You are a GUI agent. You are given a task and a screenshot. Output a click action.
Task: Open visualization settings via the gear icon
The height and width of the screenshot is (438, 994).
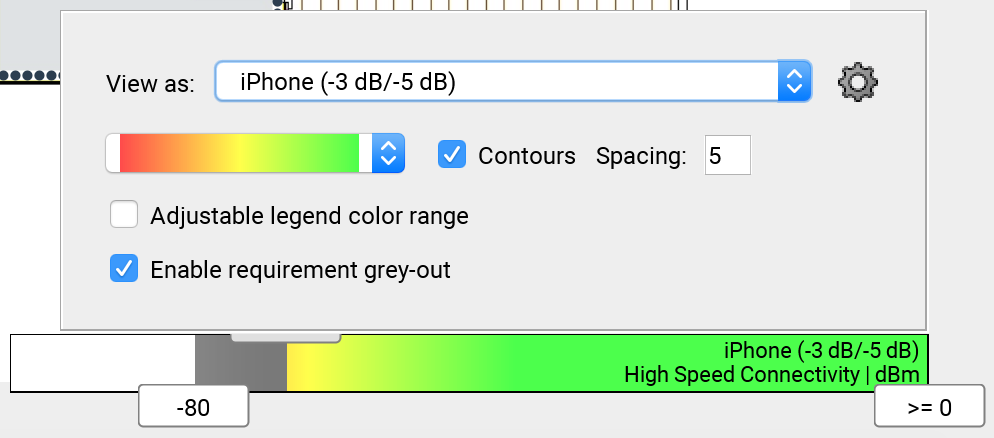coord(858,82)
